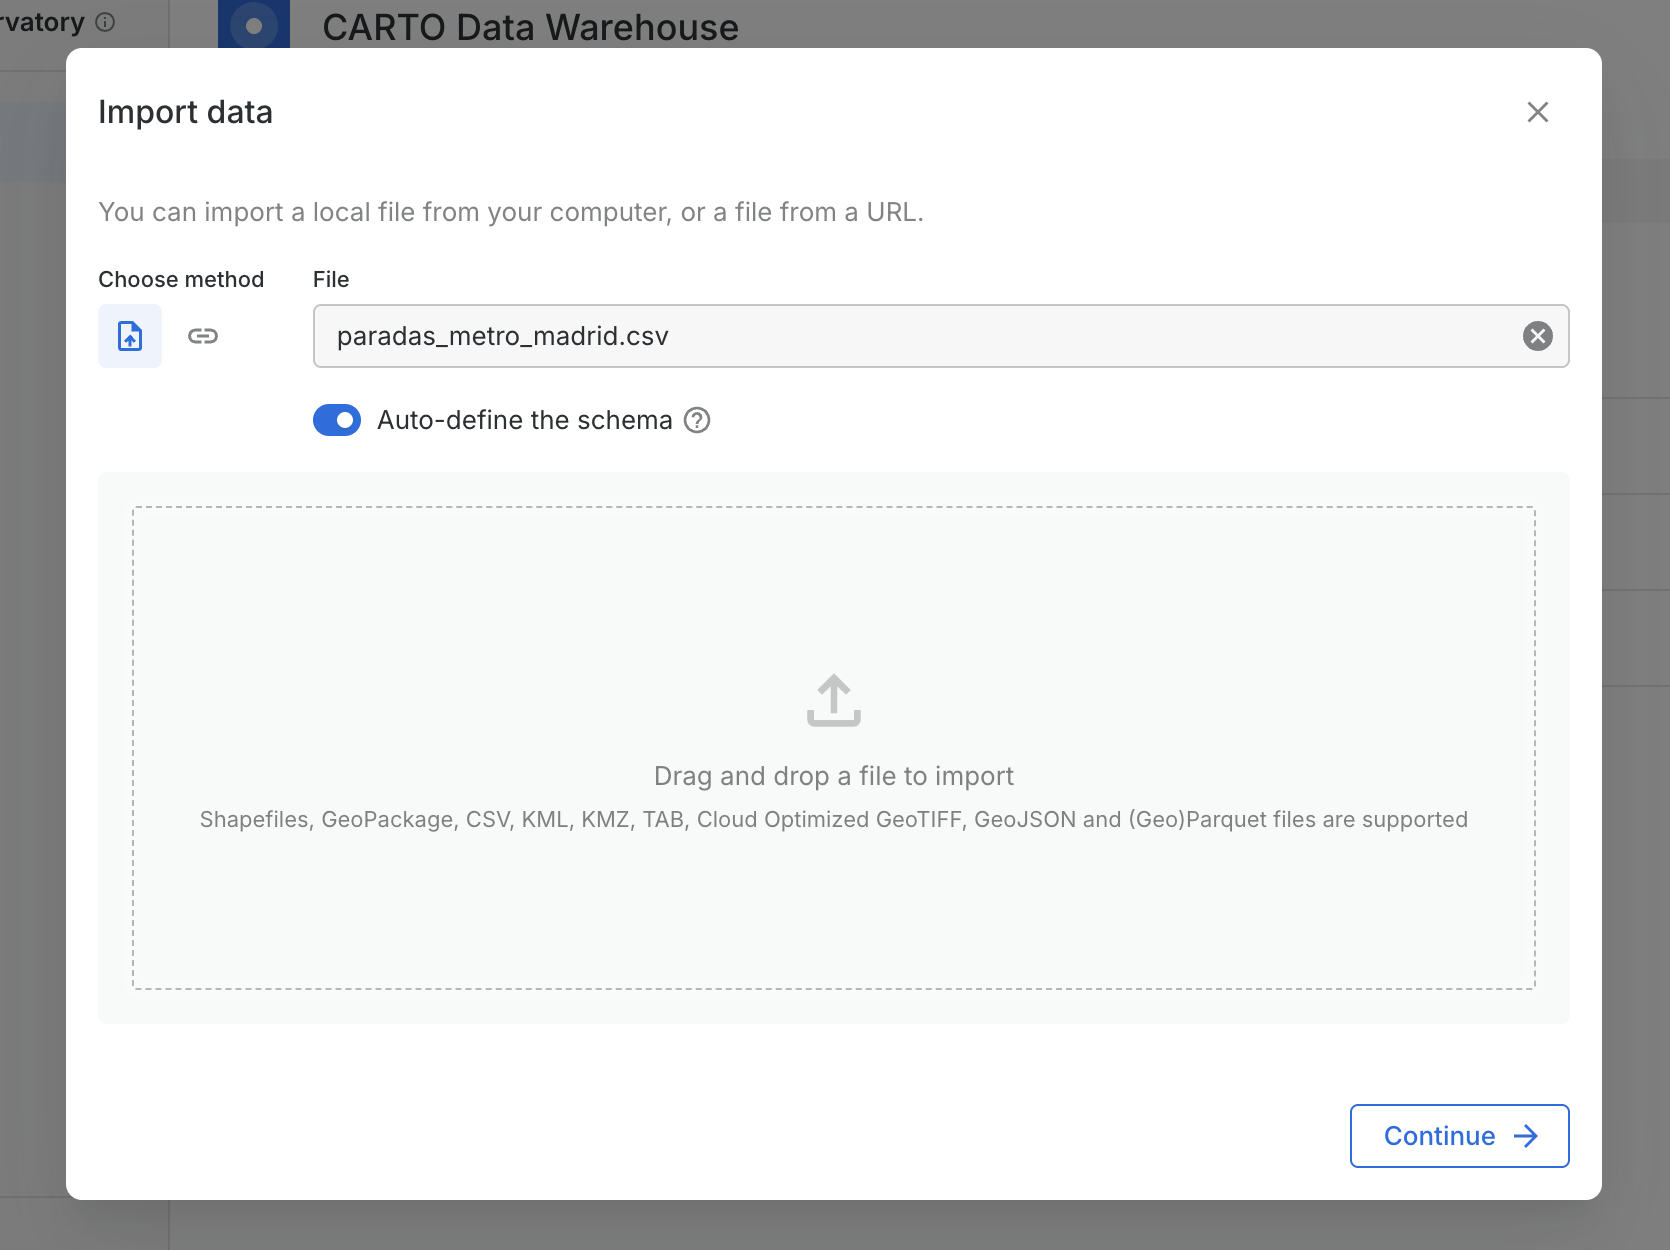1670x1250 pixels.
Task: Close the Import data dialog
Action: click(x=1537, y=112)
